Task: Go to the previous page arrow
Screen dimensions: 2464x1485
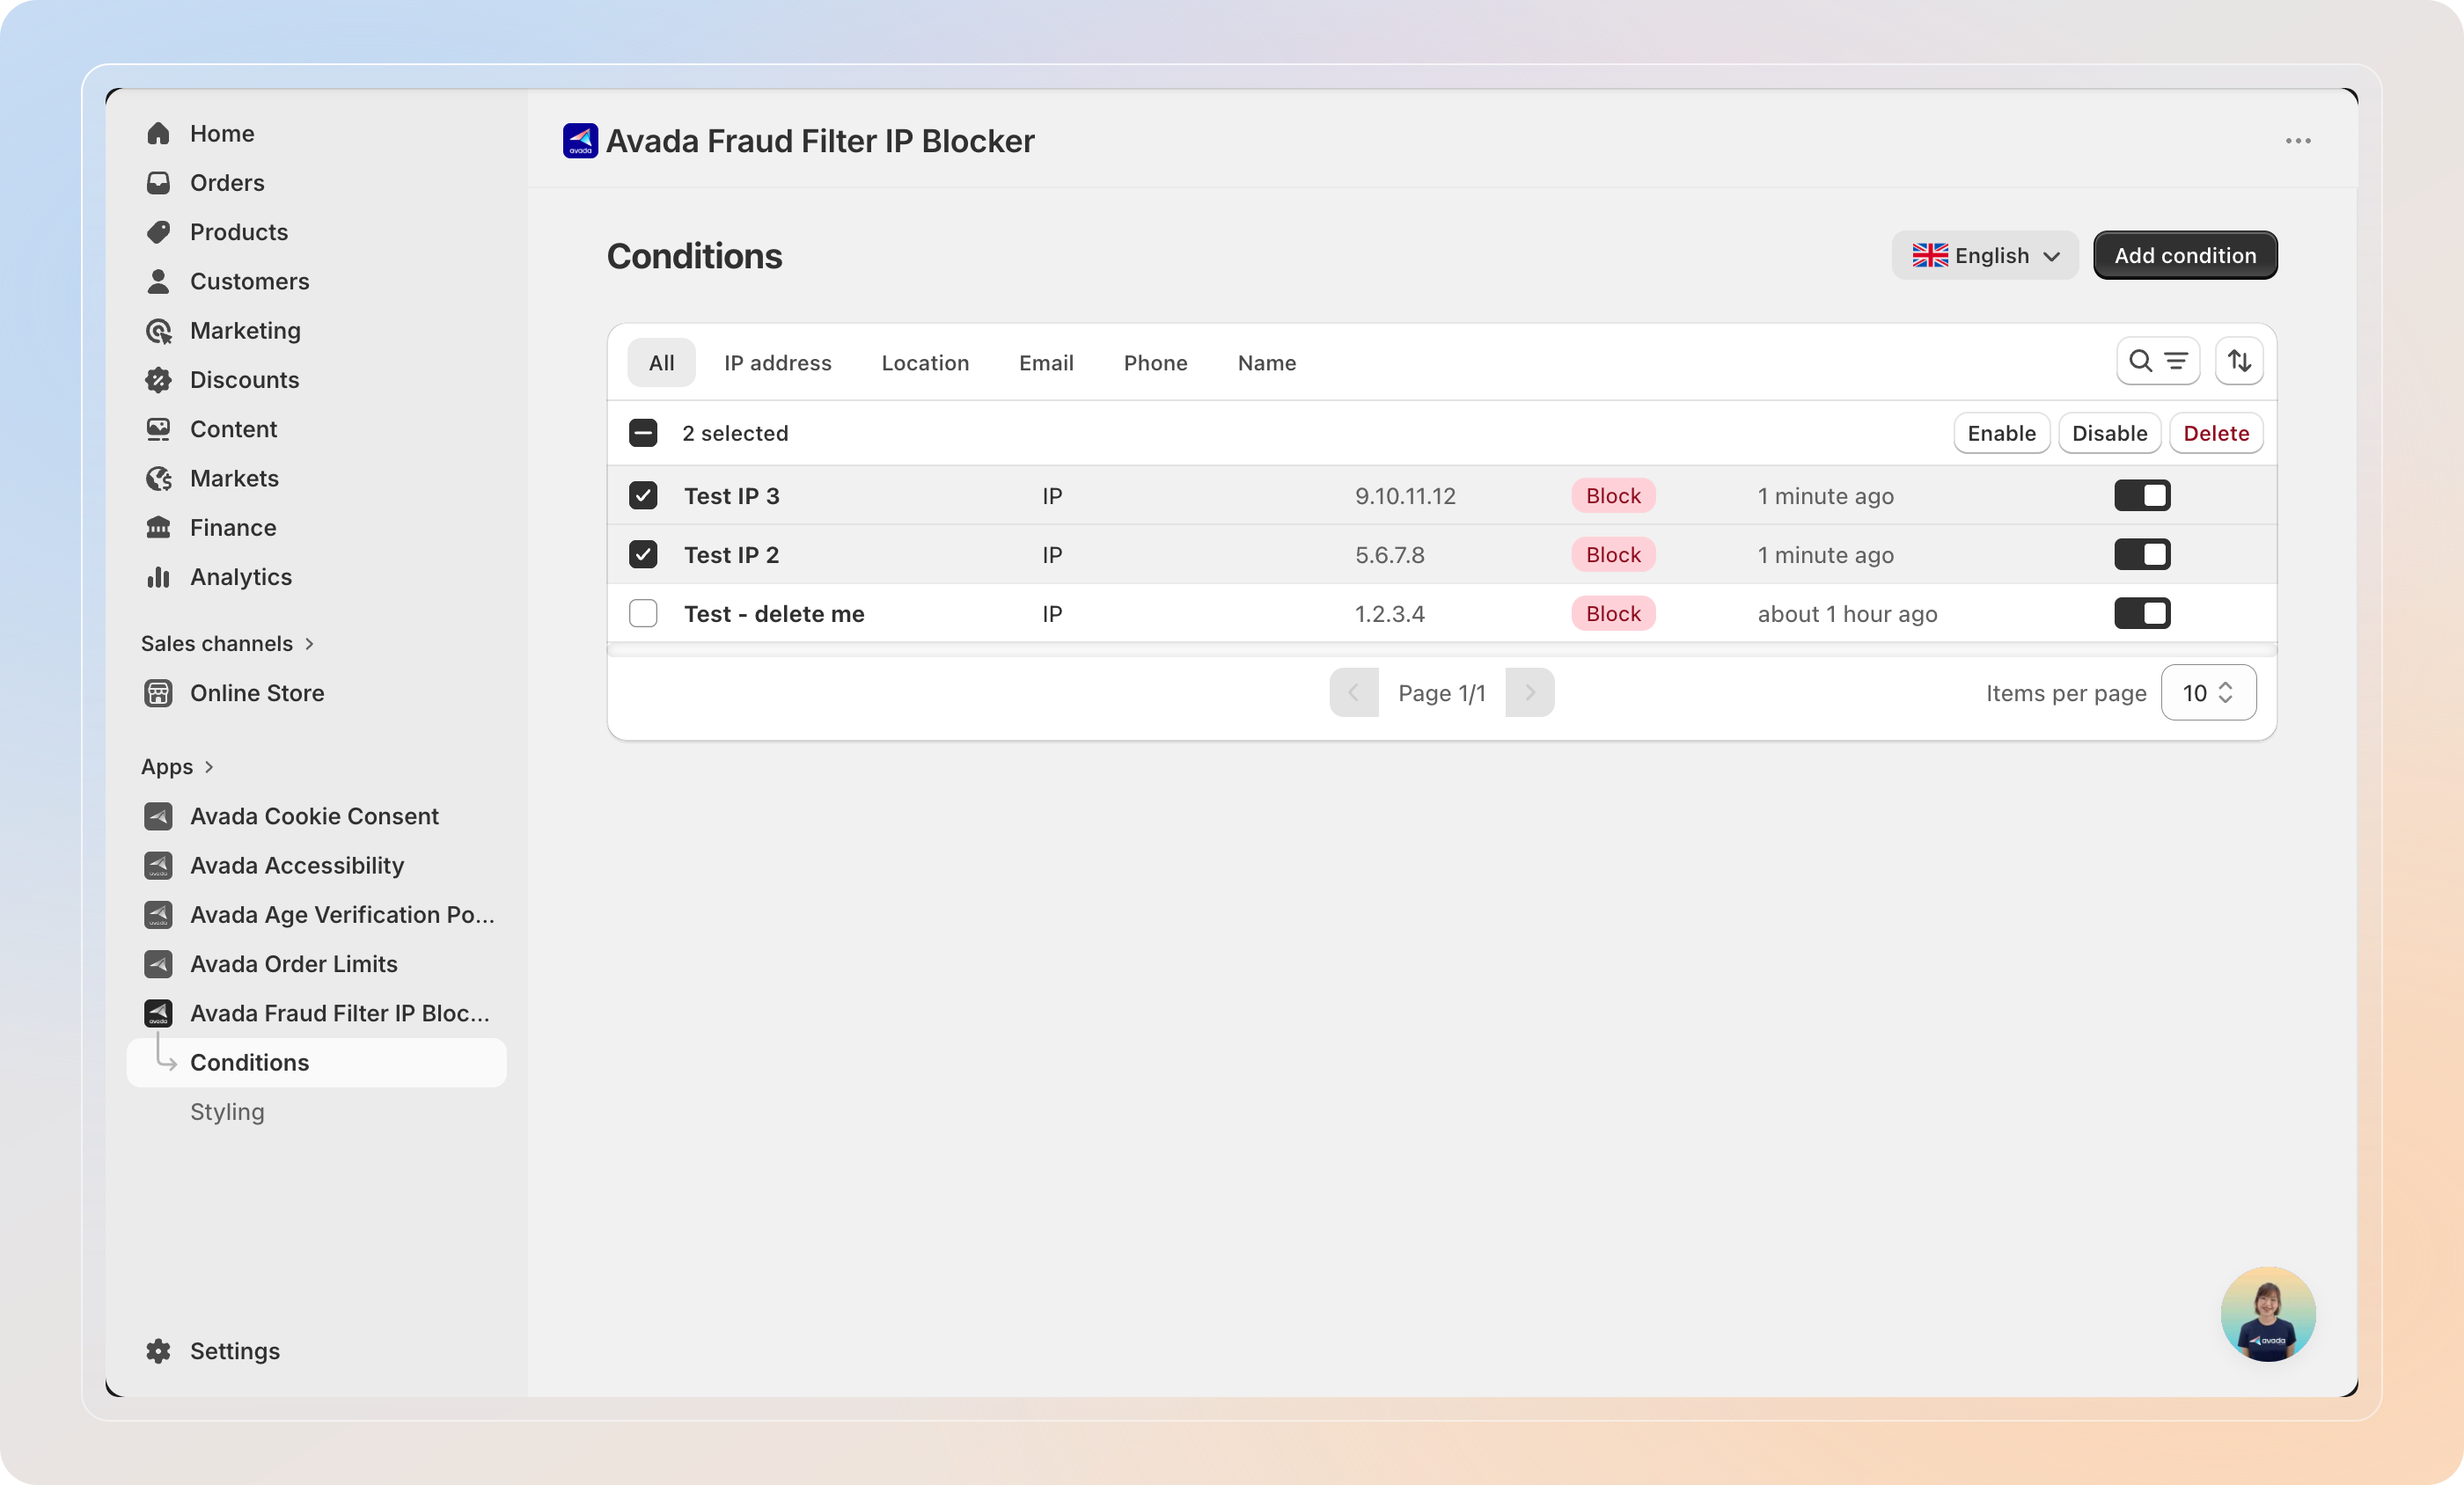Action: pos(1354,693)
